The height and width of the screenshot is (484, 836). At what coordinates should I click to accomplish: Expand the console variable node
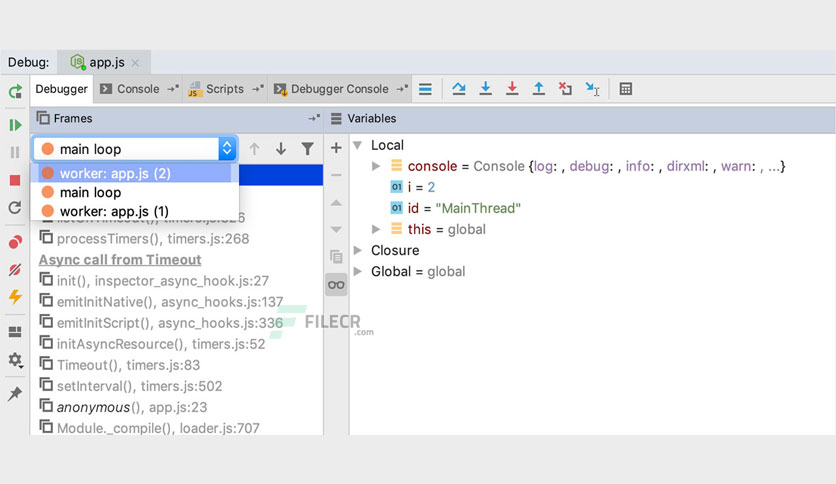point(376,166)
